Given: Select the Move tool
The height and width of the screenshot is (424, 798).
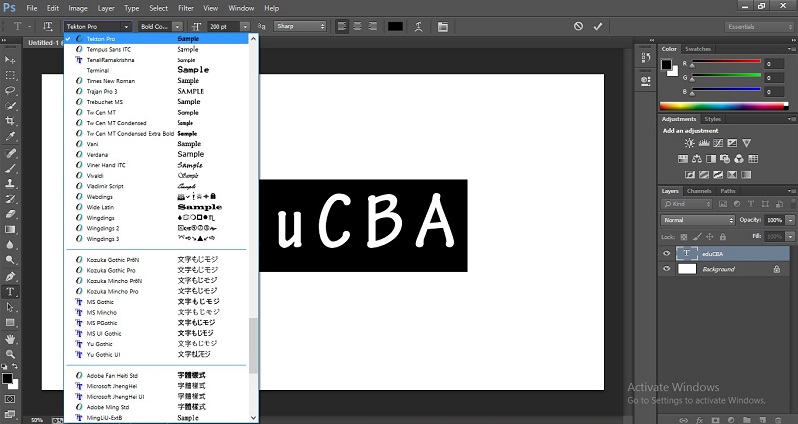Looking at the screenshot, I should 10,60.
